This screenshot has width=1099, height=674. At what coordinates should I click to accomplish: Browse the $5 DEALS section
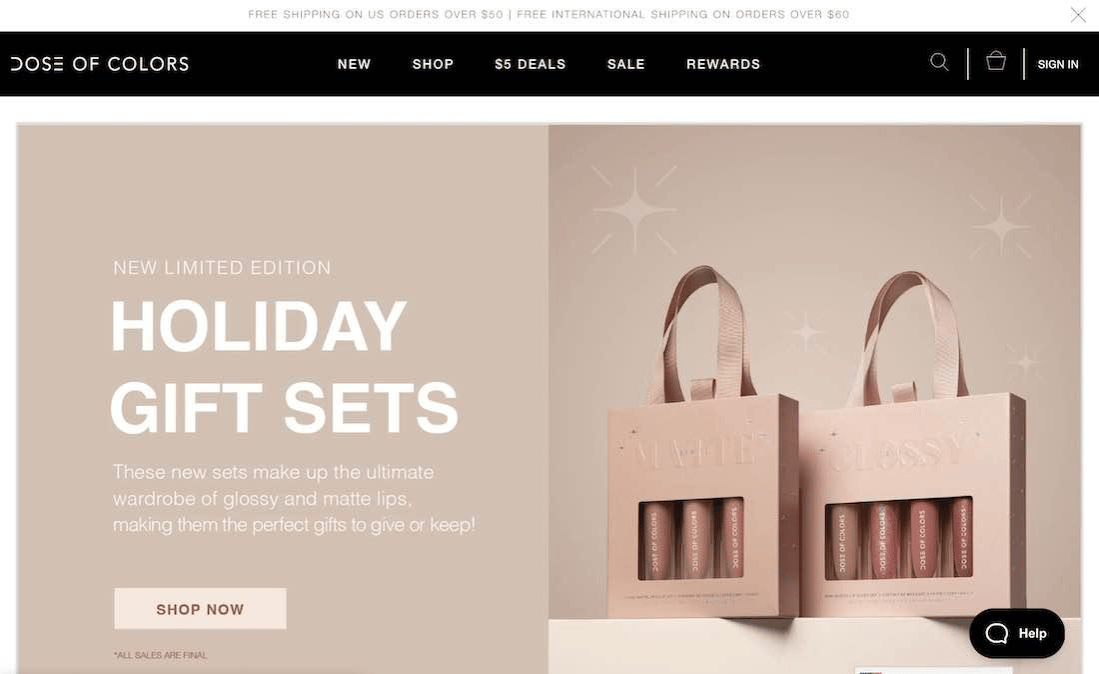coord(530,64)
